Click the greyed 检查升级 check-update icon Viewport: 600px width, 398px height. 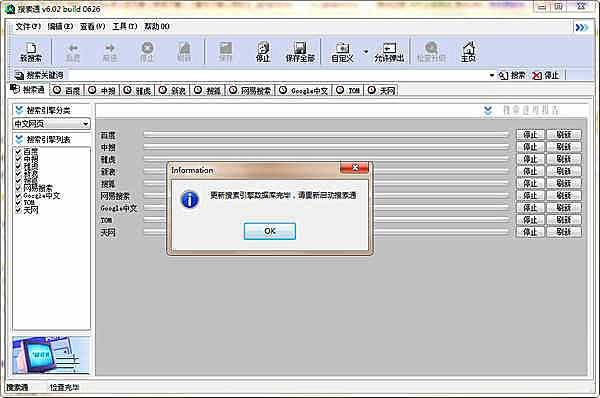pos(431,52)
